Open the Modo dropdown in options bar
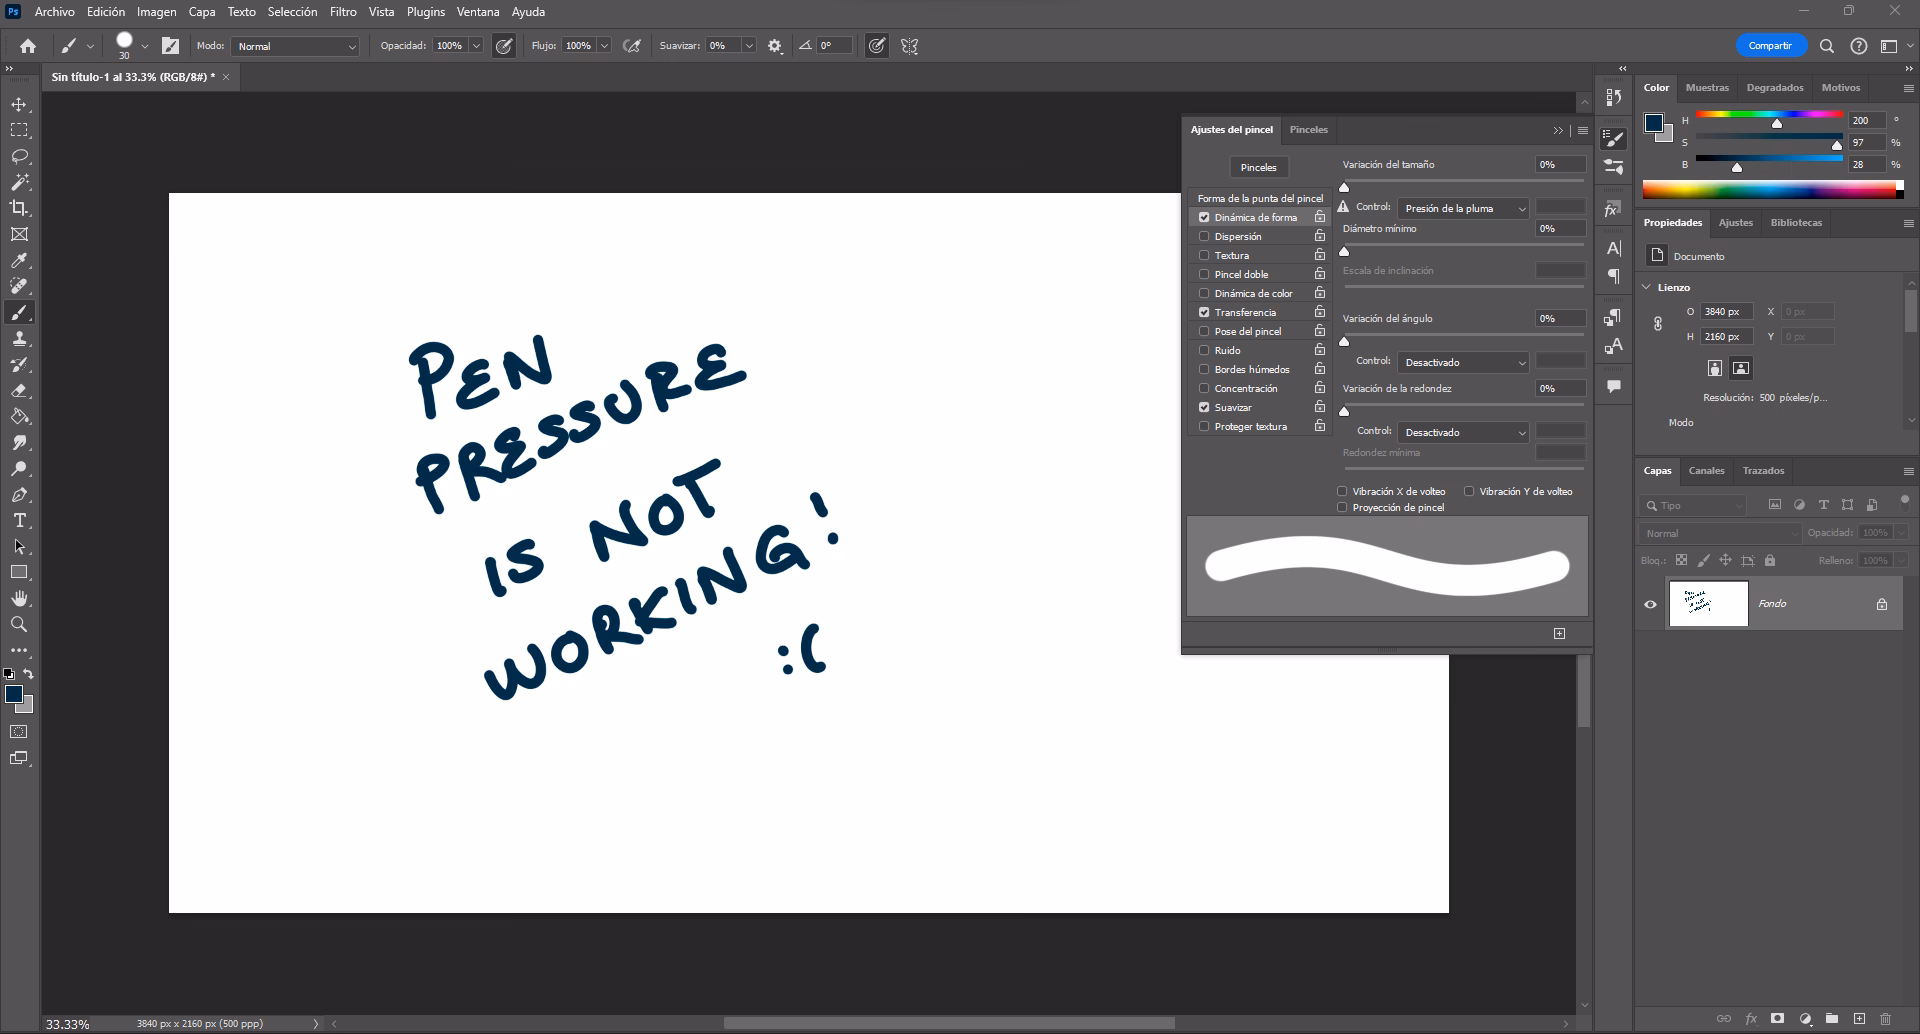 (294, 46)
